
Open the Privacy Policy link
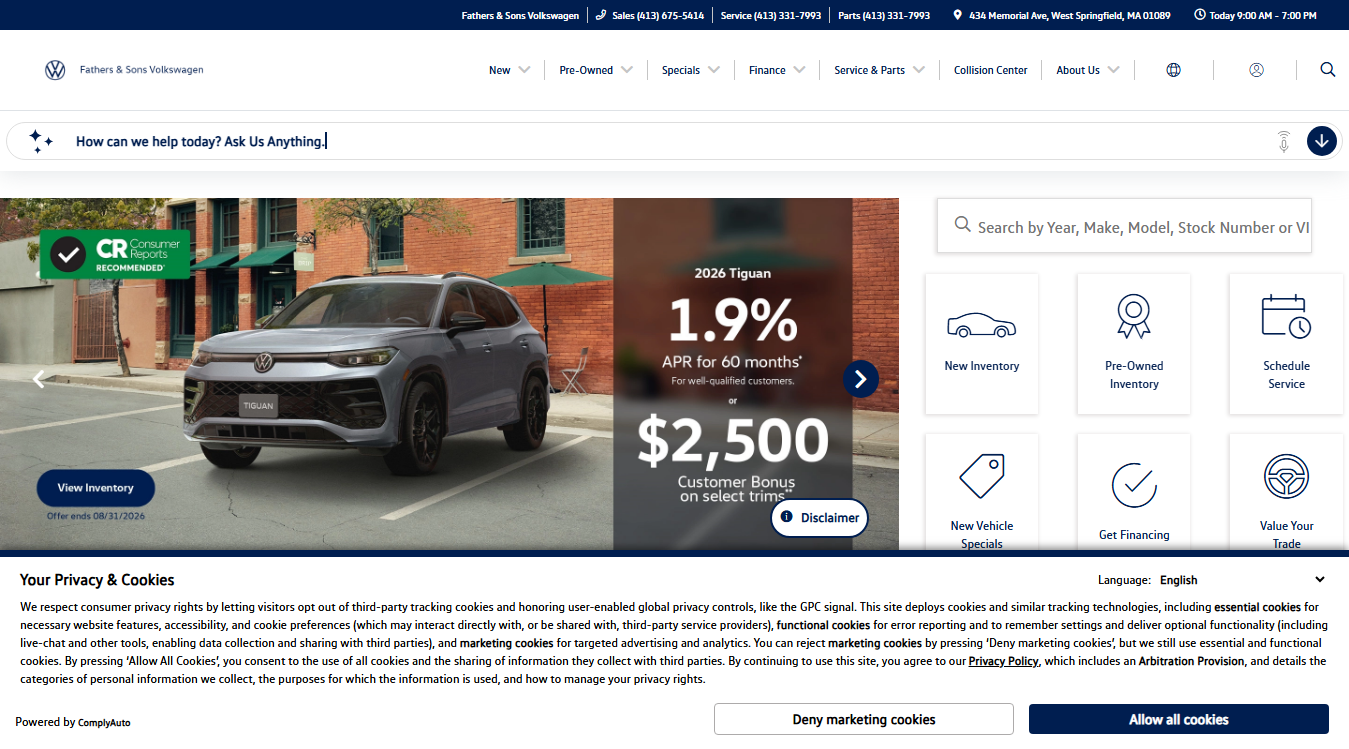click(x=1003, y=661)
